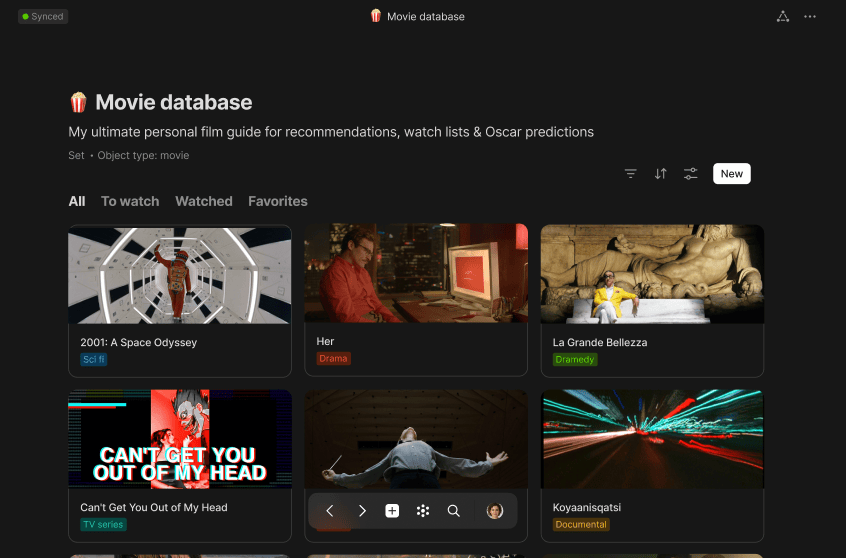The height and width of the screenshot is (558, 846).
Task: Select the All view tab
Action: [77, 201]
